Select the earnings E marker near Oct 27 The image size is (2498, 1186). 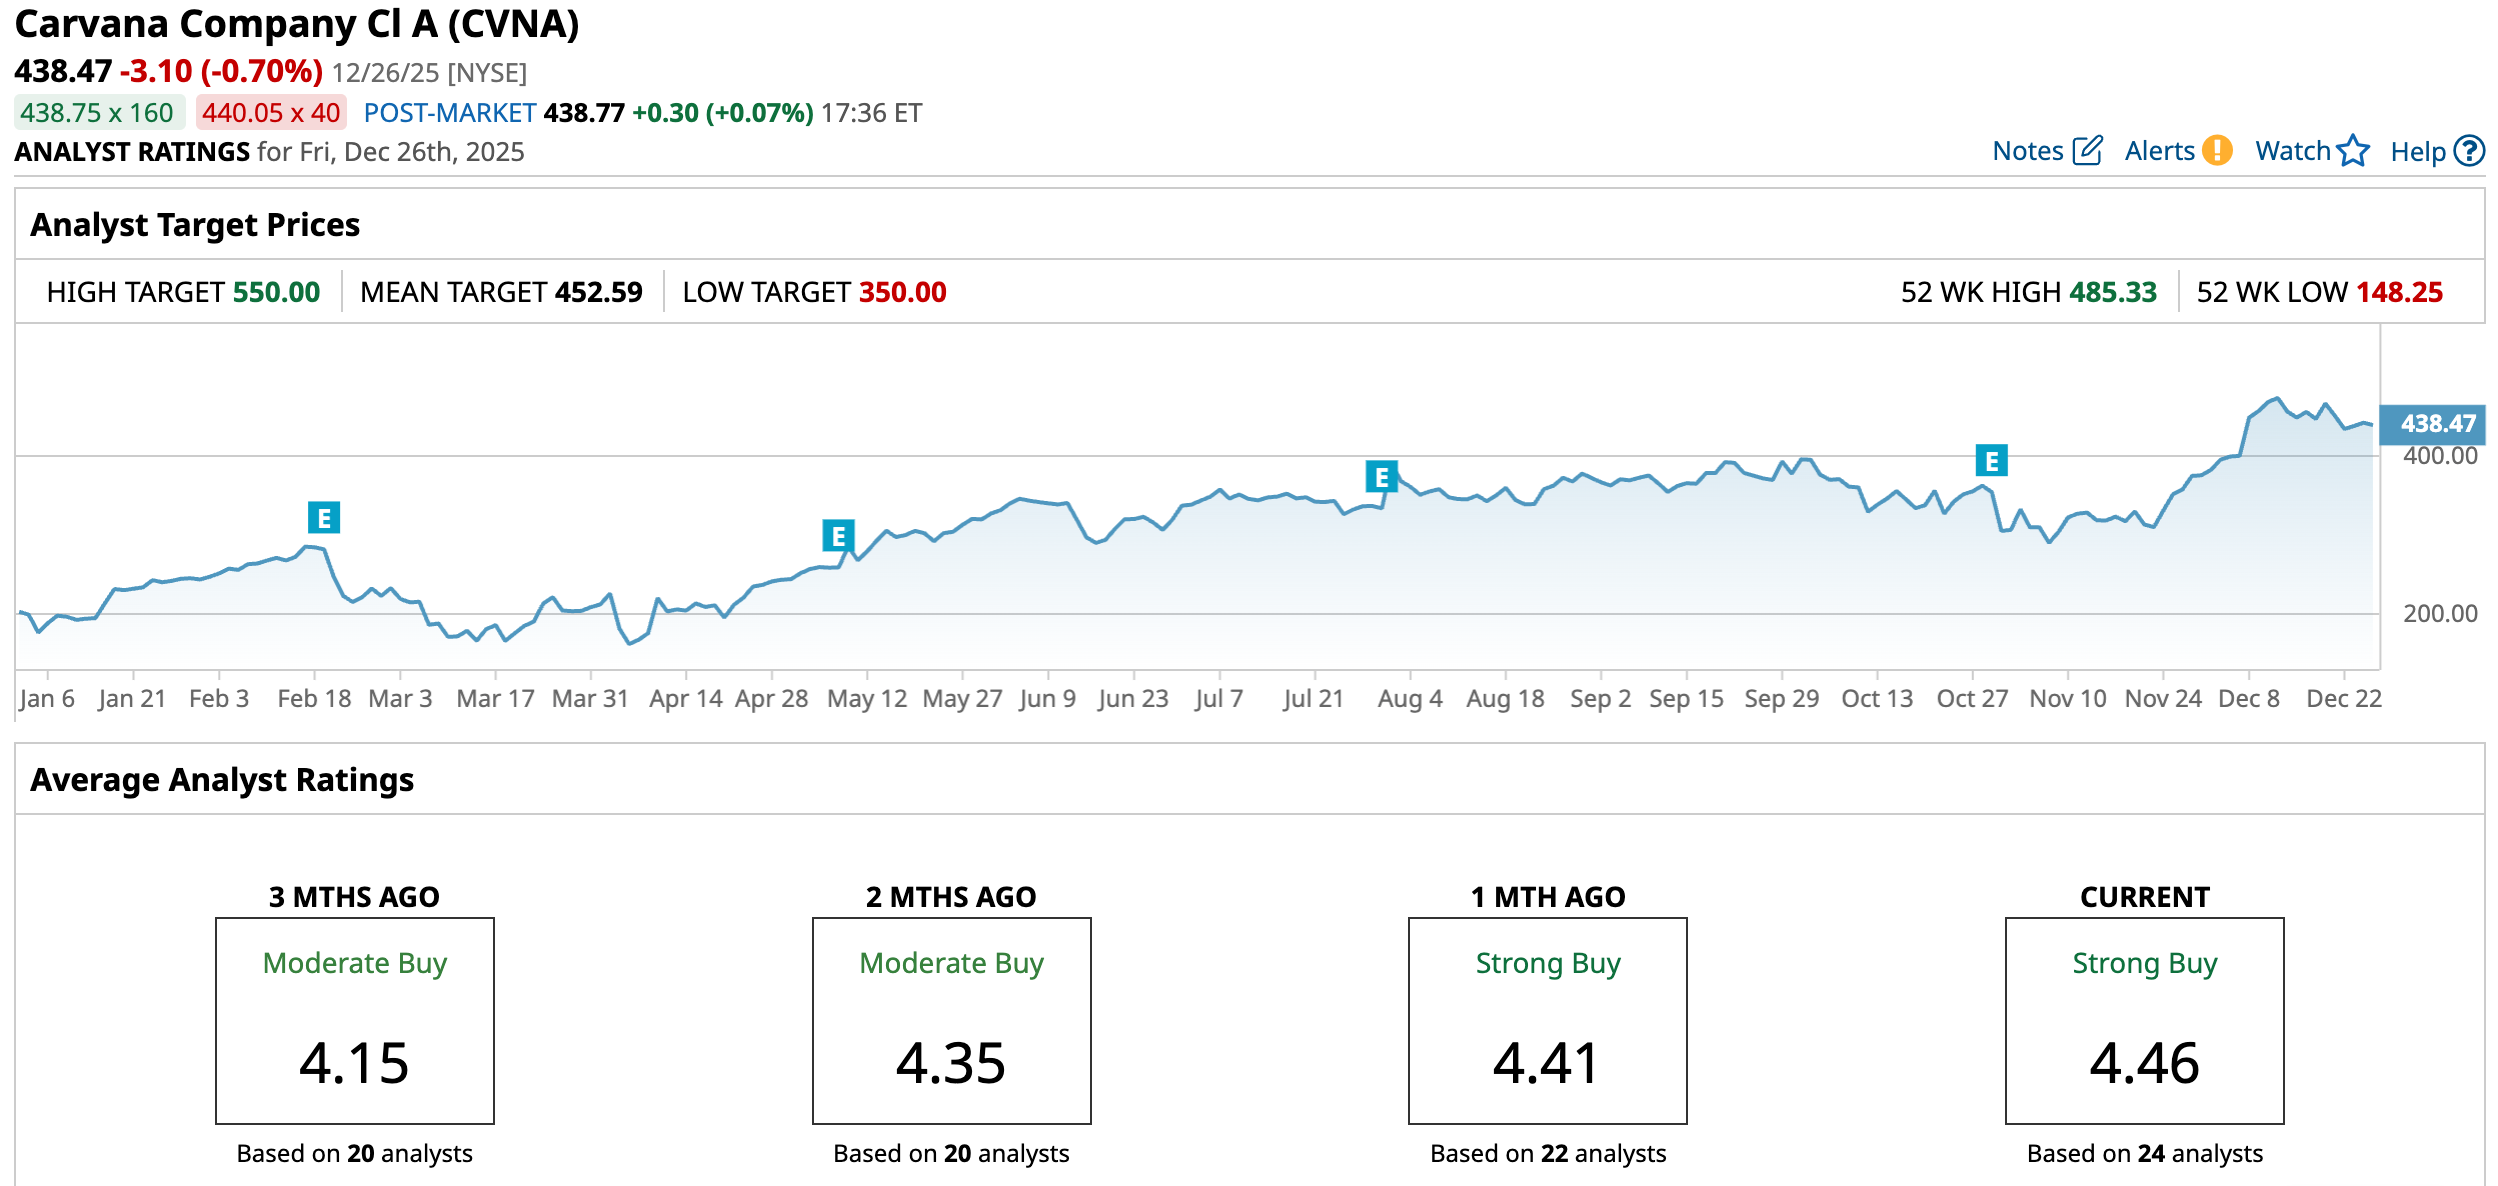pos(1991,461)
